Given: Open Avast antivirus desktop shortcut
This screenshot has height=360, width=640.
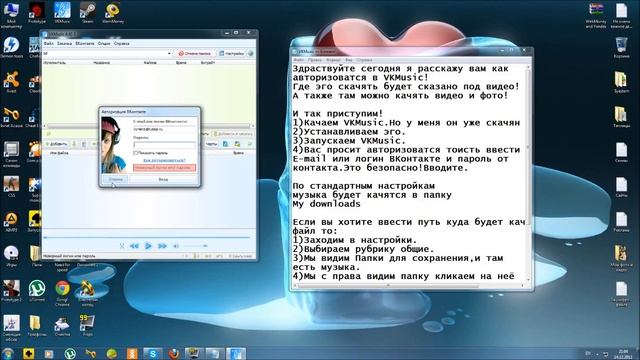Looking at the screenshot, I should click(x=11, y=82).
